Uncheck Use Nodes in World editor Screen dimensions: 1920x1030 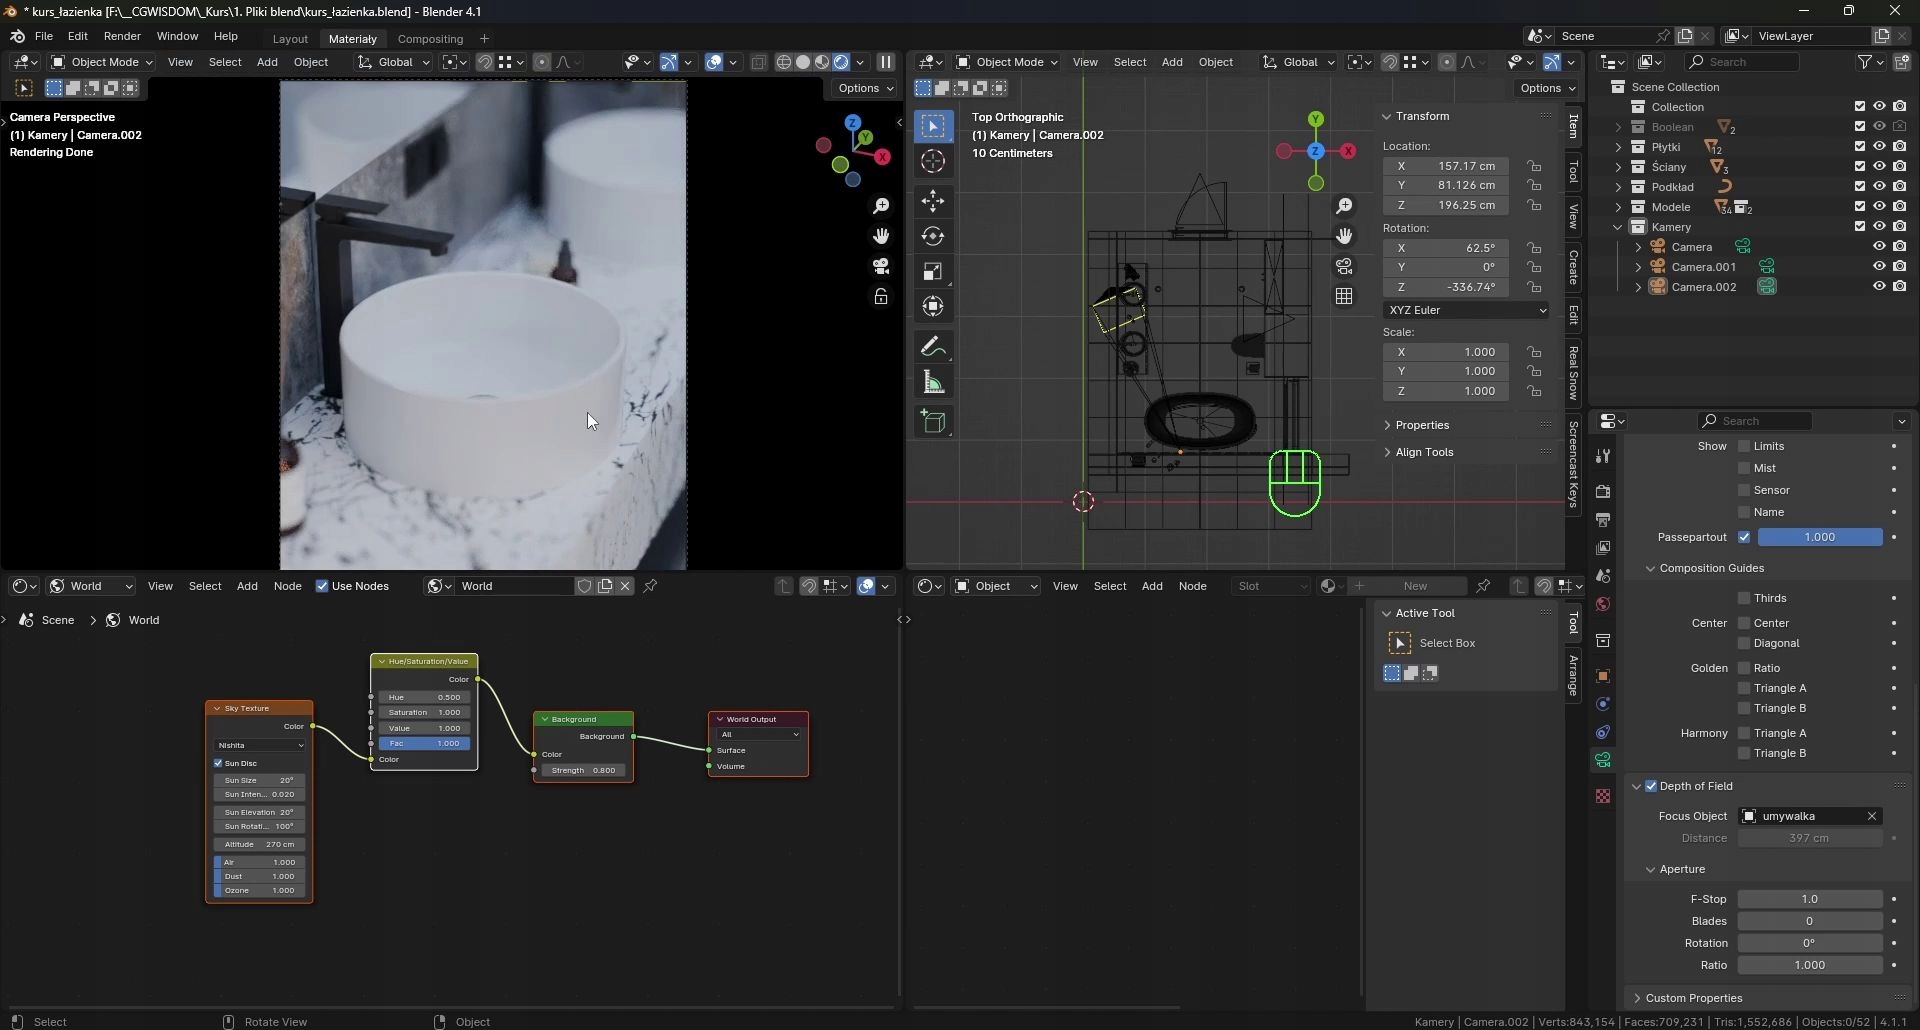[322, 586]
